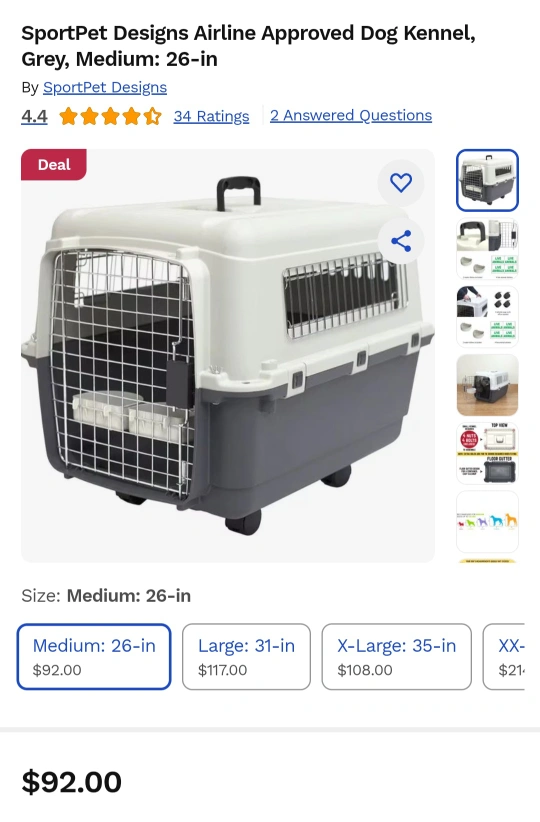View thumbnail showing wheels and bowls

pyautogui.click(x=487, y=317)
